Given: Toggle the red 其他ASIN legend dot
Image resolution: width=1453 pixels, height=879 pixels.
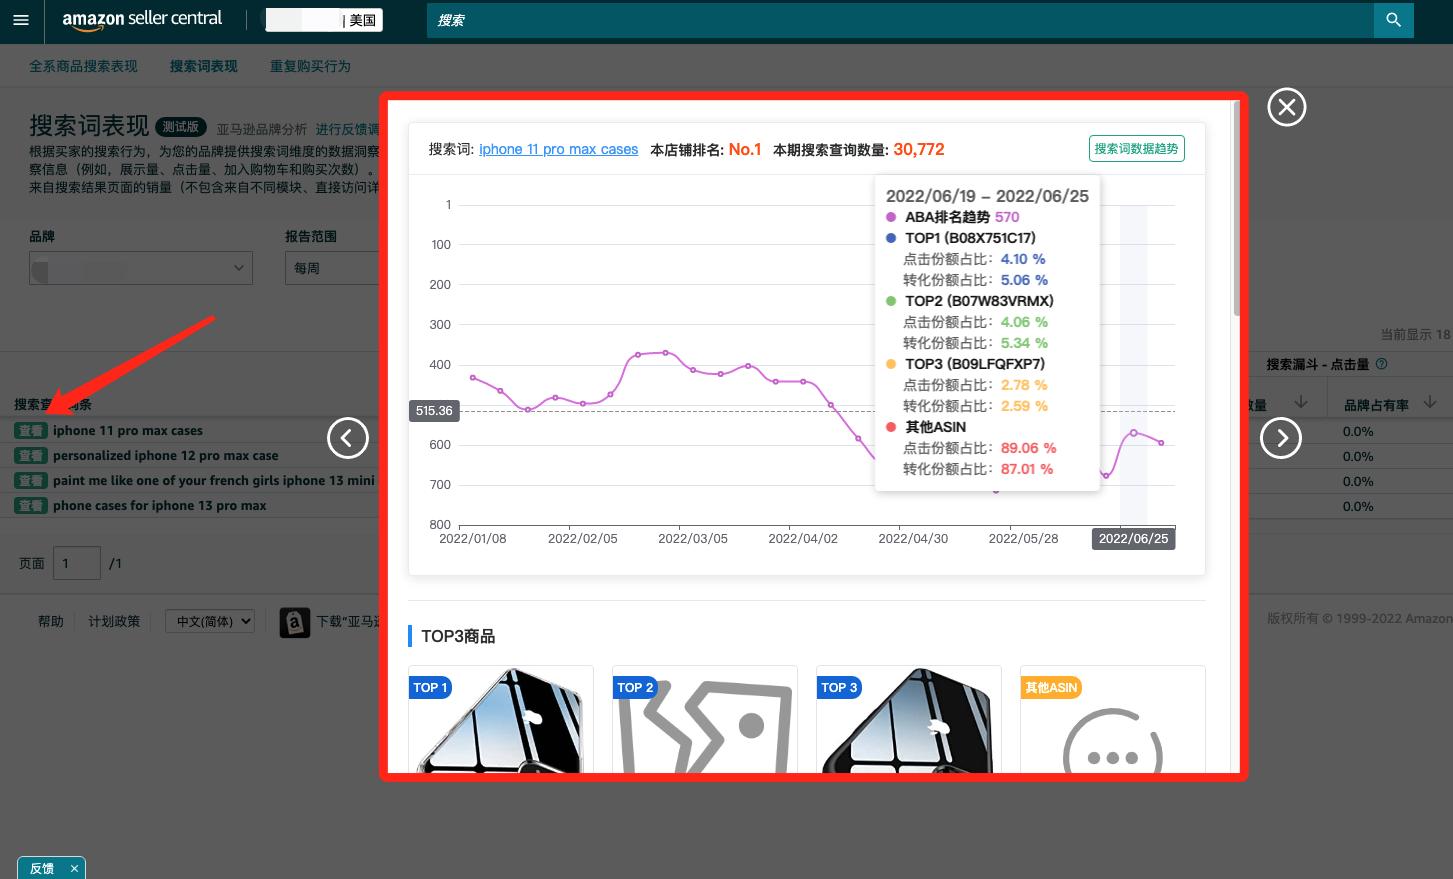Looking at the screenshot, I should click(x=890, y=427).
